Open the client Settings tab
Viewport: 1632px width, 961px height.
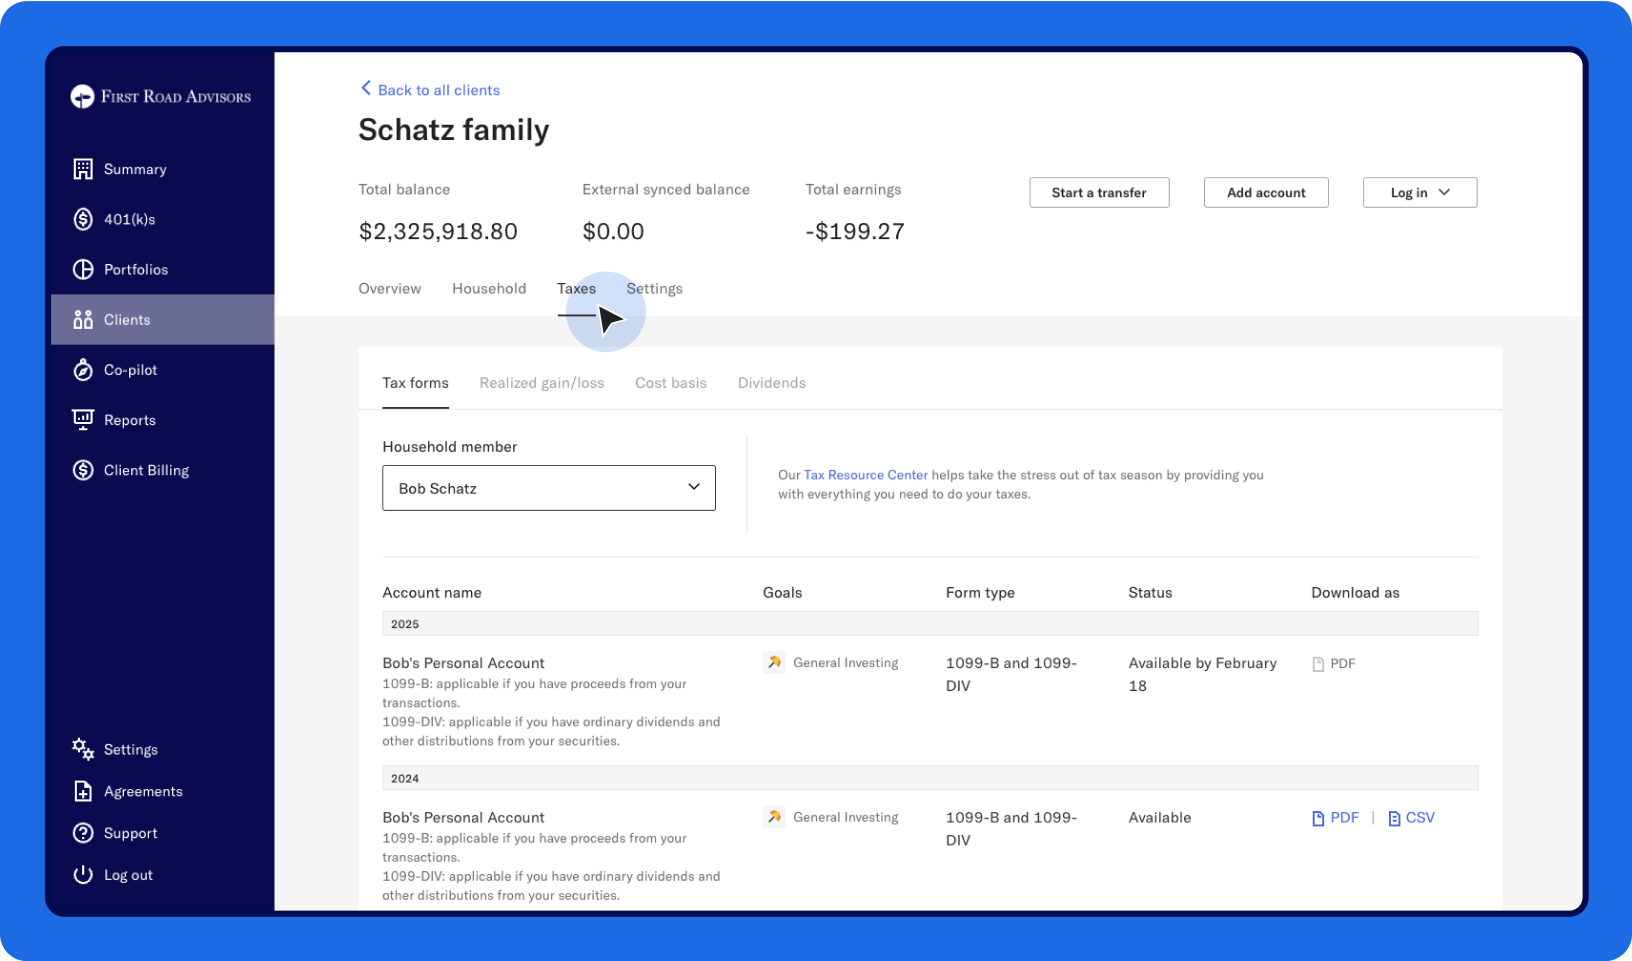tap(655, 289)
